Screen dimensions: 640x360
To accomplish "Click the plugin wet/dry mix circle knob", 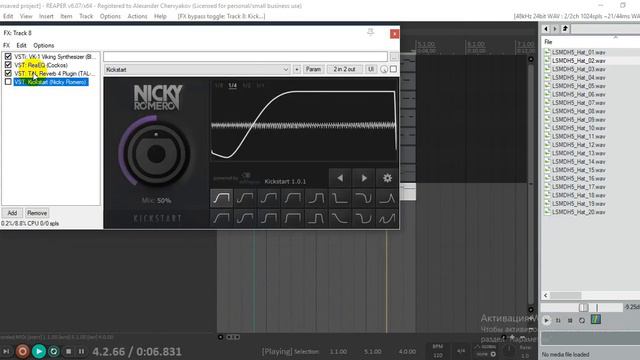I will pyautogui.click(x=384, y=70).
